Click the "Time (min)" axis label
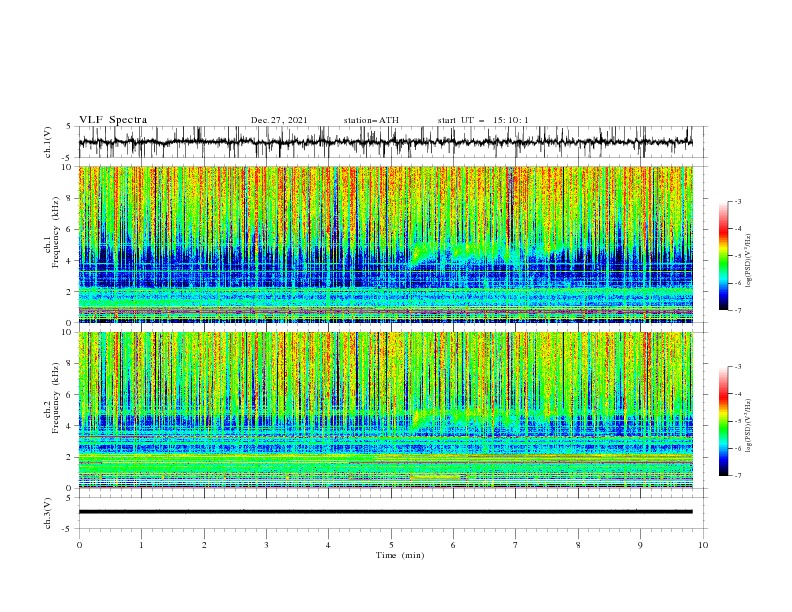Screen dimensions: 792x612 coord(400,555)
